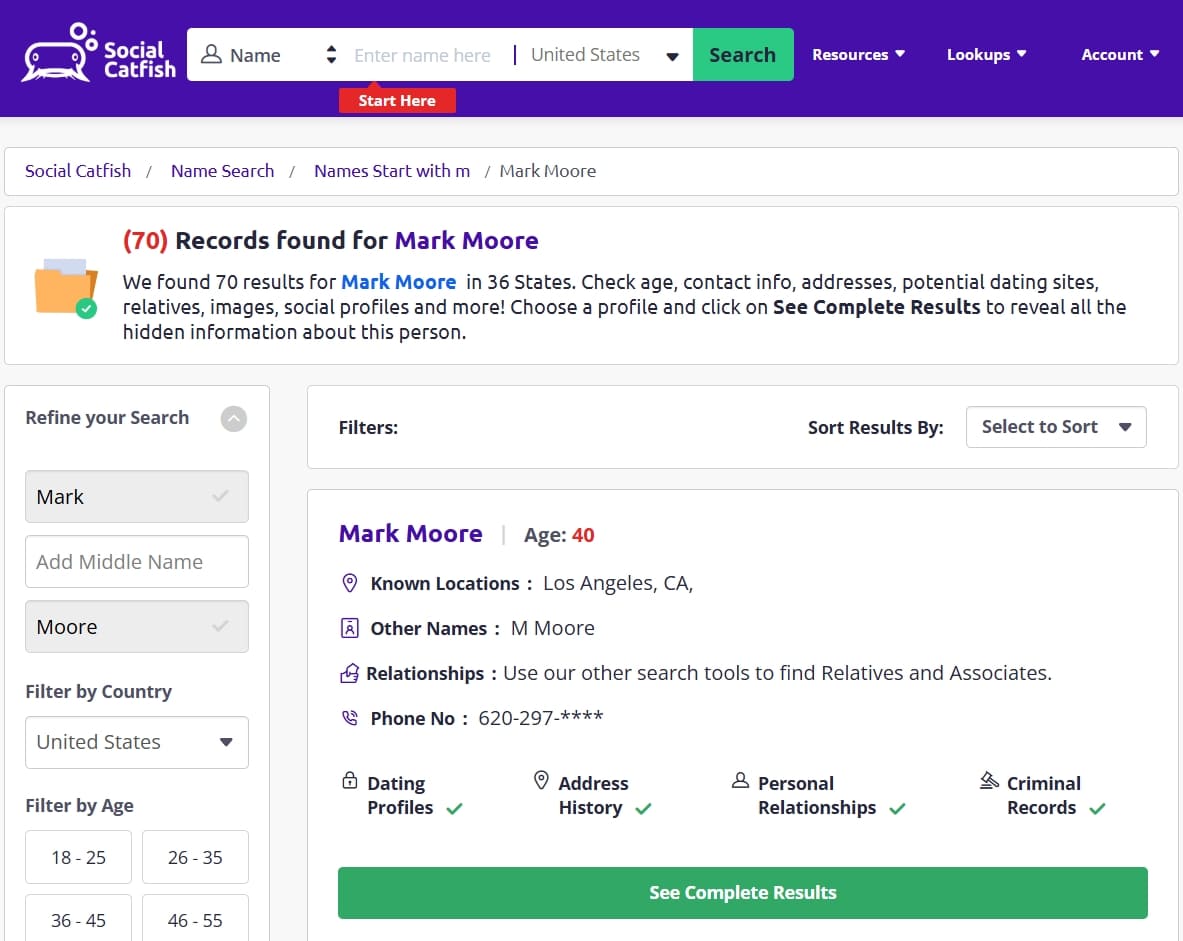The height and width of the screenshot is (941, 1183).
Task: Click the Phone No handset icon
Action: 350,718
